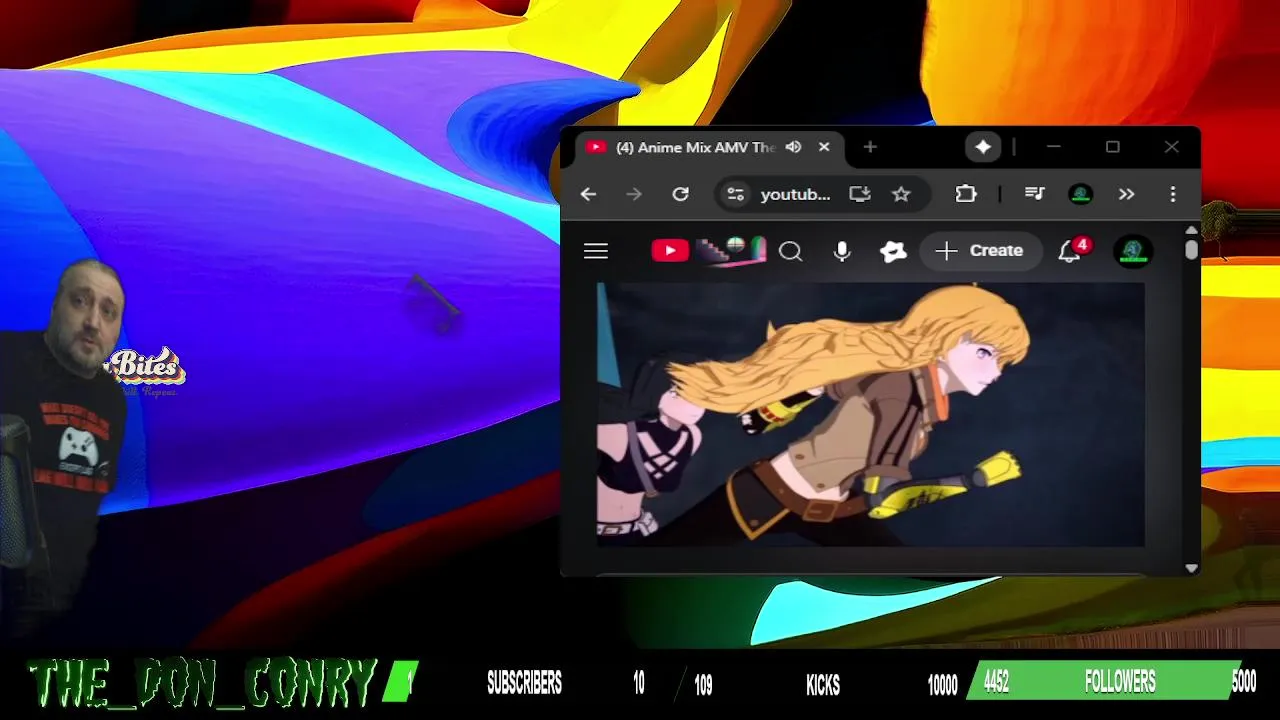
Task: Open the YouTube hamburger guide menu
Action: [x=596, y=251]
